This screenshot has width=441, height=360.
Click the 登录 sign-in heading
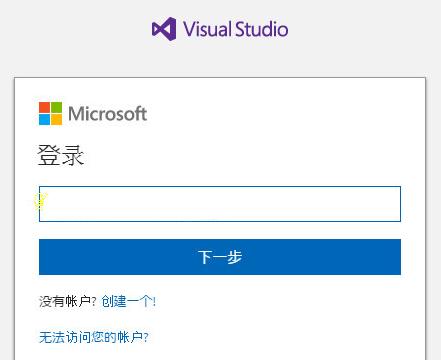pos(60,155)
